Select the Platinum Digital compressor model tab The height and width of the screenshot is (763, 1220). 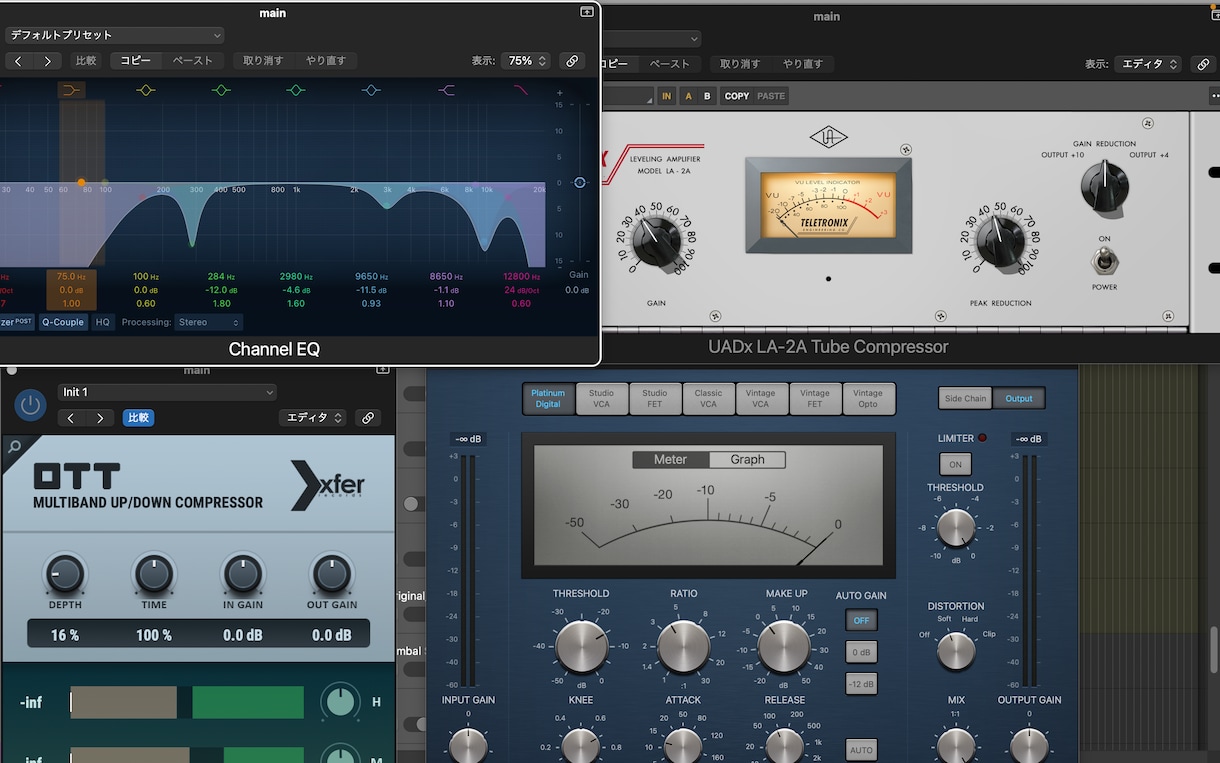click(x=548, y=399)
